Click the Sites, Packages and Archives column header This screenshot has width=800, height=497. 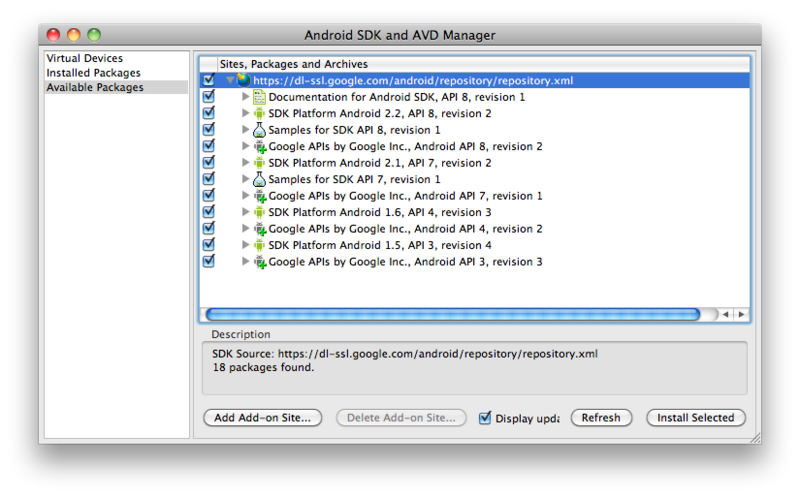point(484,64)
